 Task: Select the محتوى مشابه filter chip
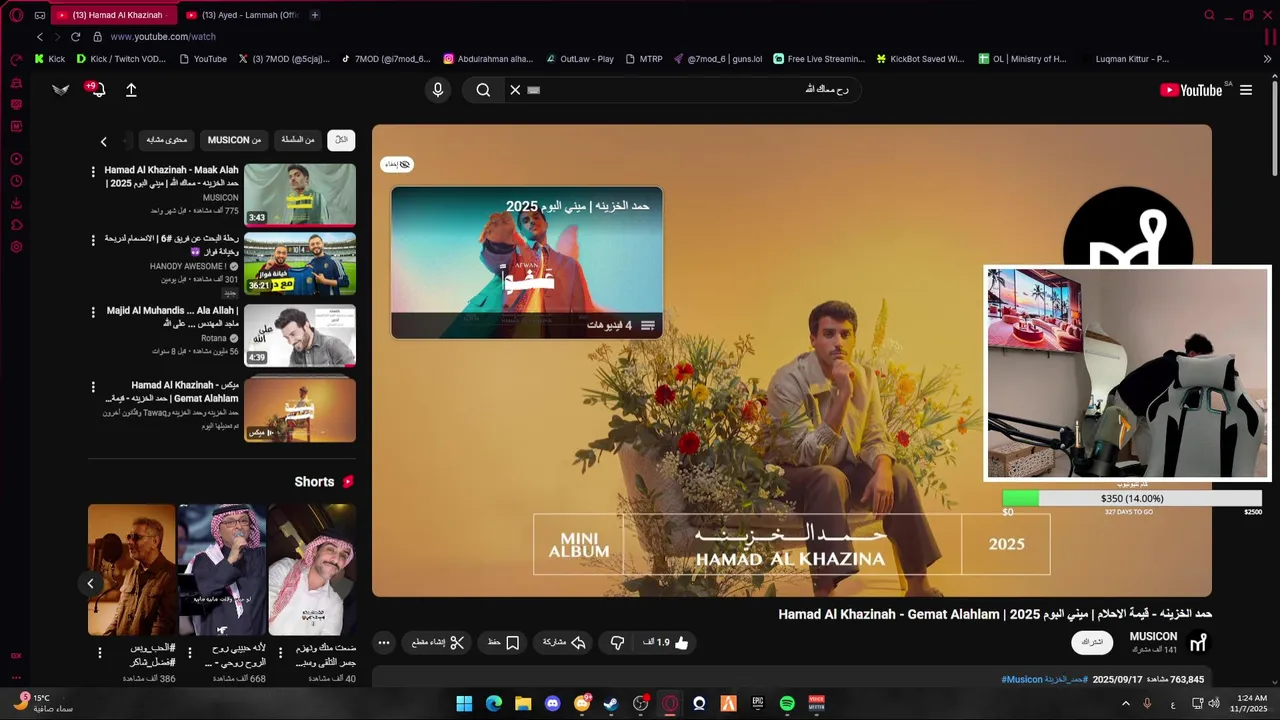pos(166,140)
